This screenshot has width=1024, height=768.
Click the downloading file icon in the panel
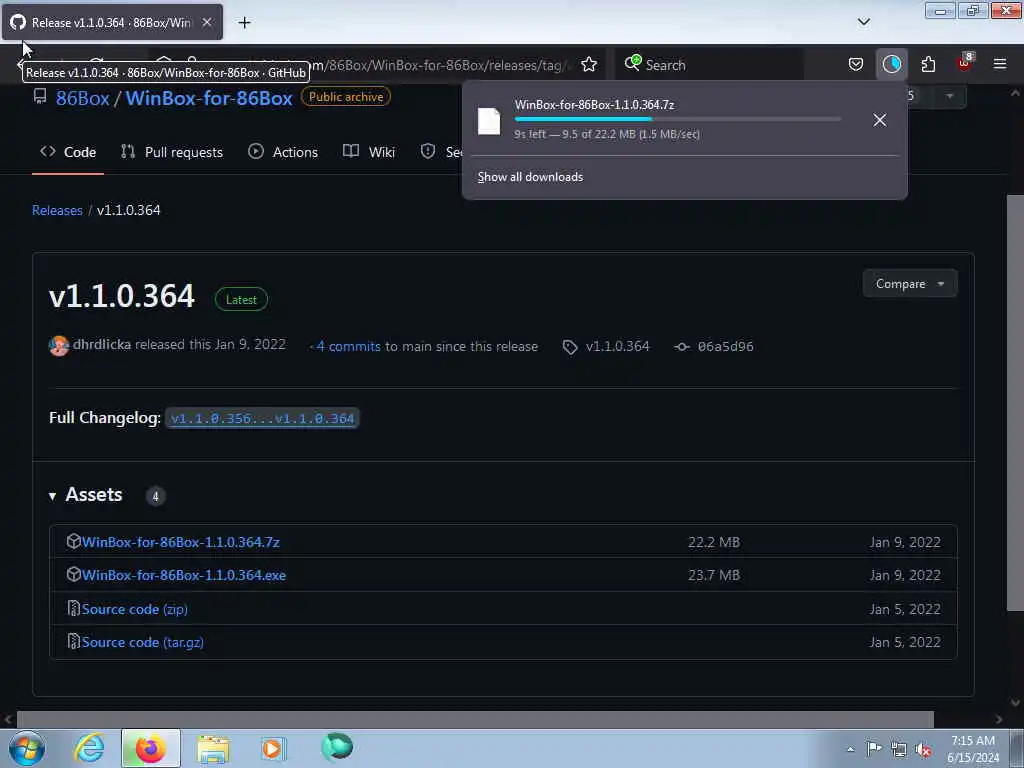click(x=489, y=121)
